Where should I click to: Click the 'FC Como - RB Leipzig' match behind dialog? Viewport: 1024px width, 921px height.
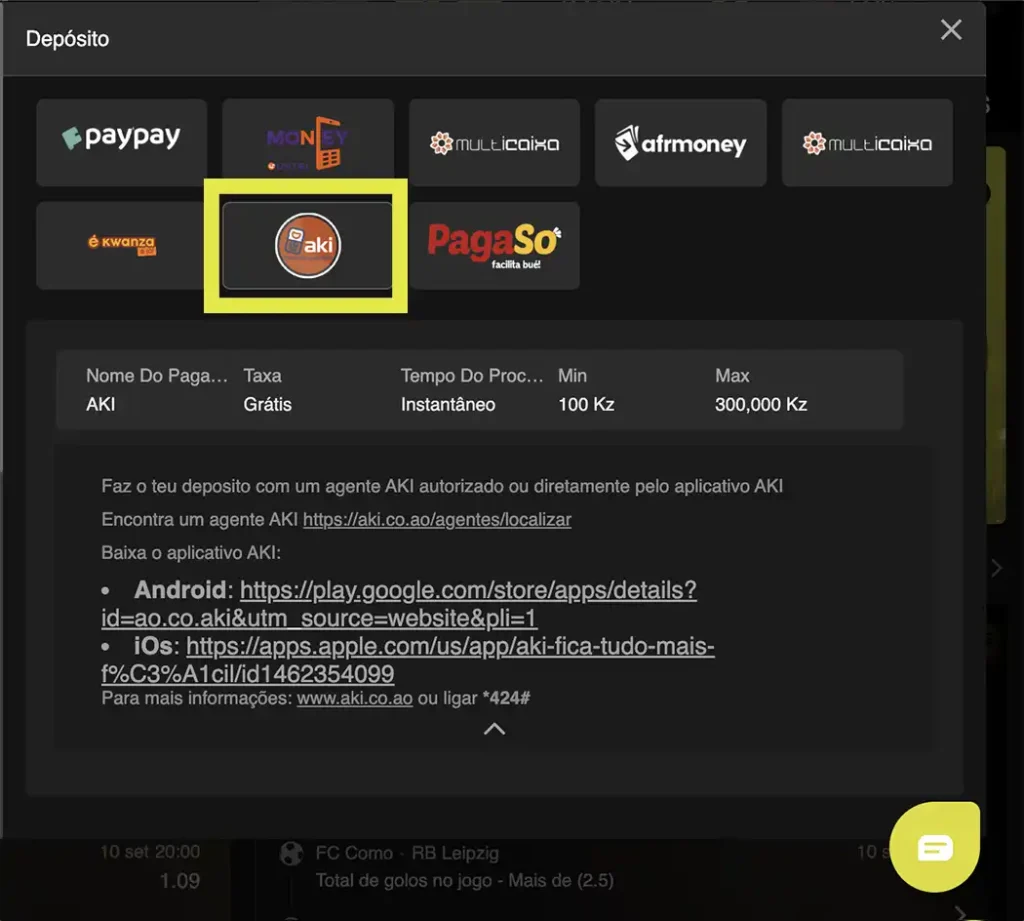(x=407, y=853)
